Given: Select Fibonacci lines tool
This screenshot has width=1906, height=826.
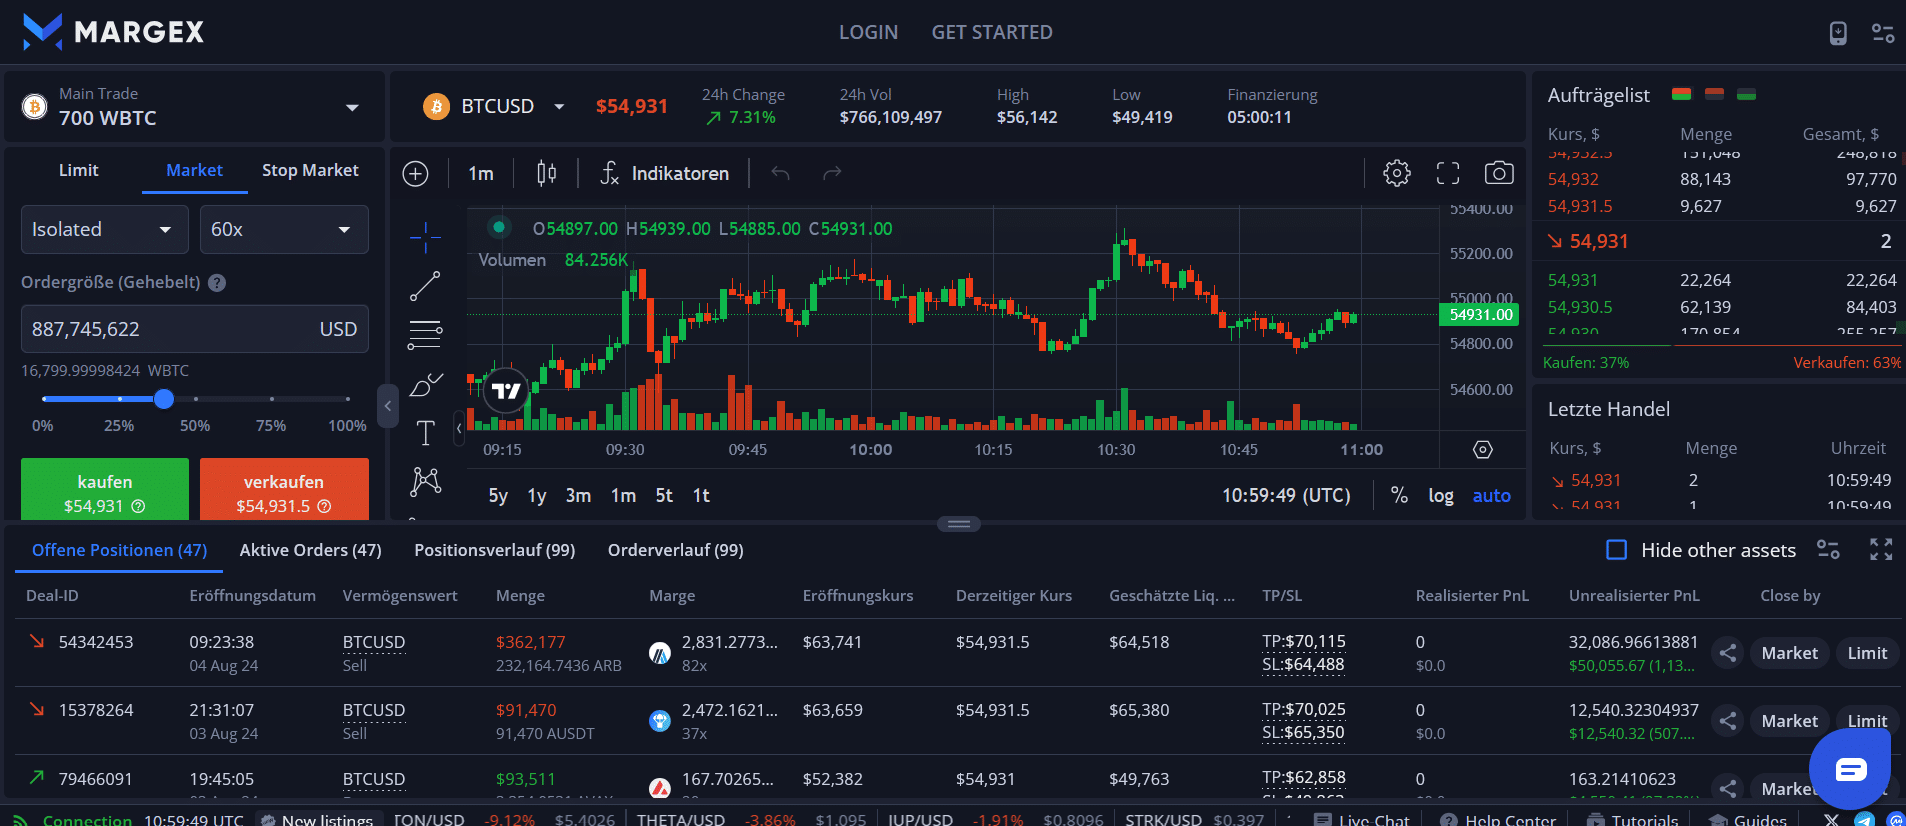Looking at the screenshot, I should tap(425, 335).
